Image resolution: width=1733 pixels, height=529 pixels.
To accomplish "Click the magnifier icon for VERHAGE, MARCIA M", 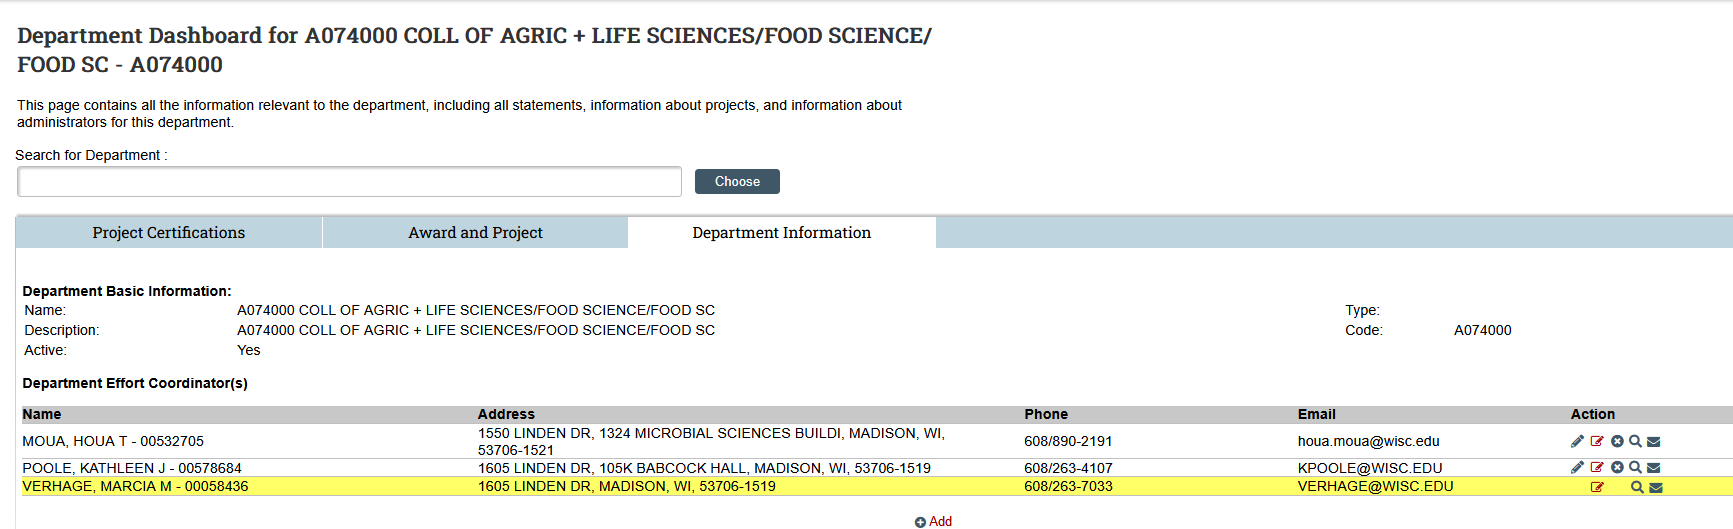I will coord(1637,487).
